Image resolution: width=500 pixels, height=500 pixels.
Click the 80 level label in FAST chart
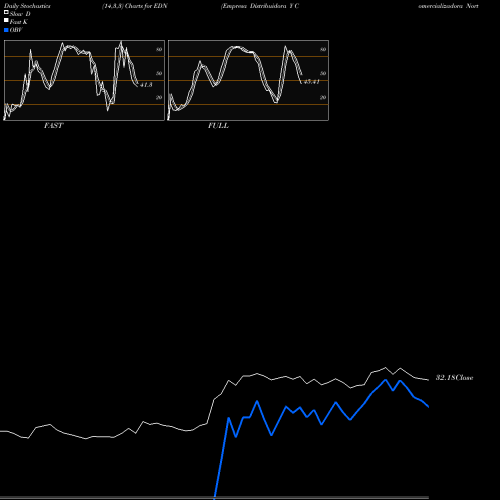(x=159, y=49)
